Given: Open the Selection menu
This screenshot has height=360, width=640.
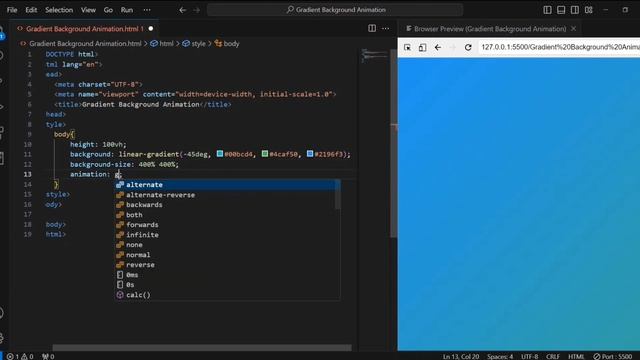Looking at the screenshot, I should pyautogui.click(x=59, y=10).
